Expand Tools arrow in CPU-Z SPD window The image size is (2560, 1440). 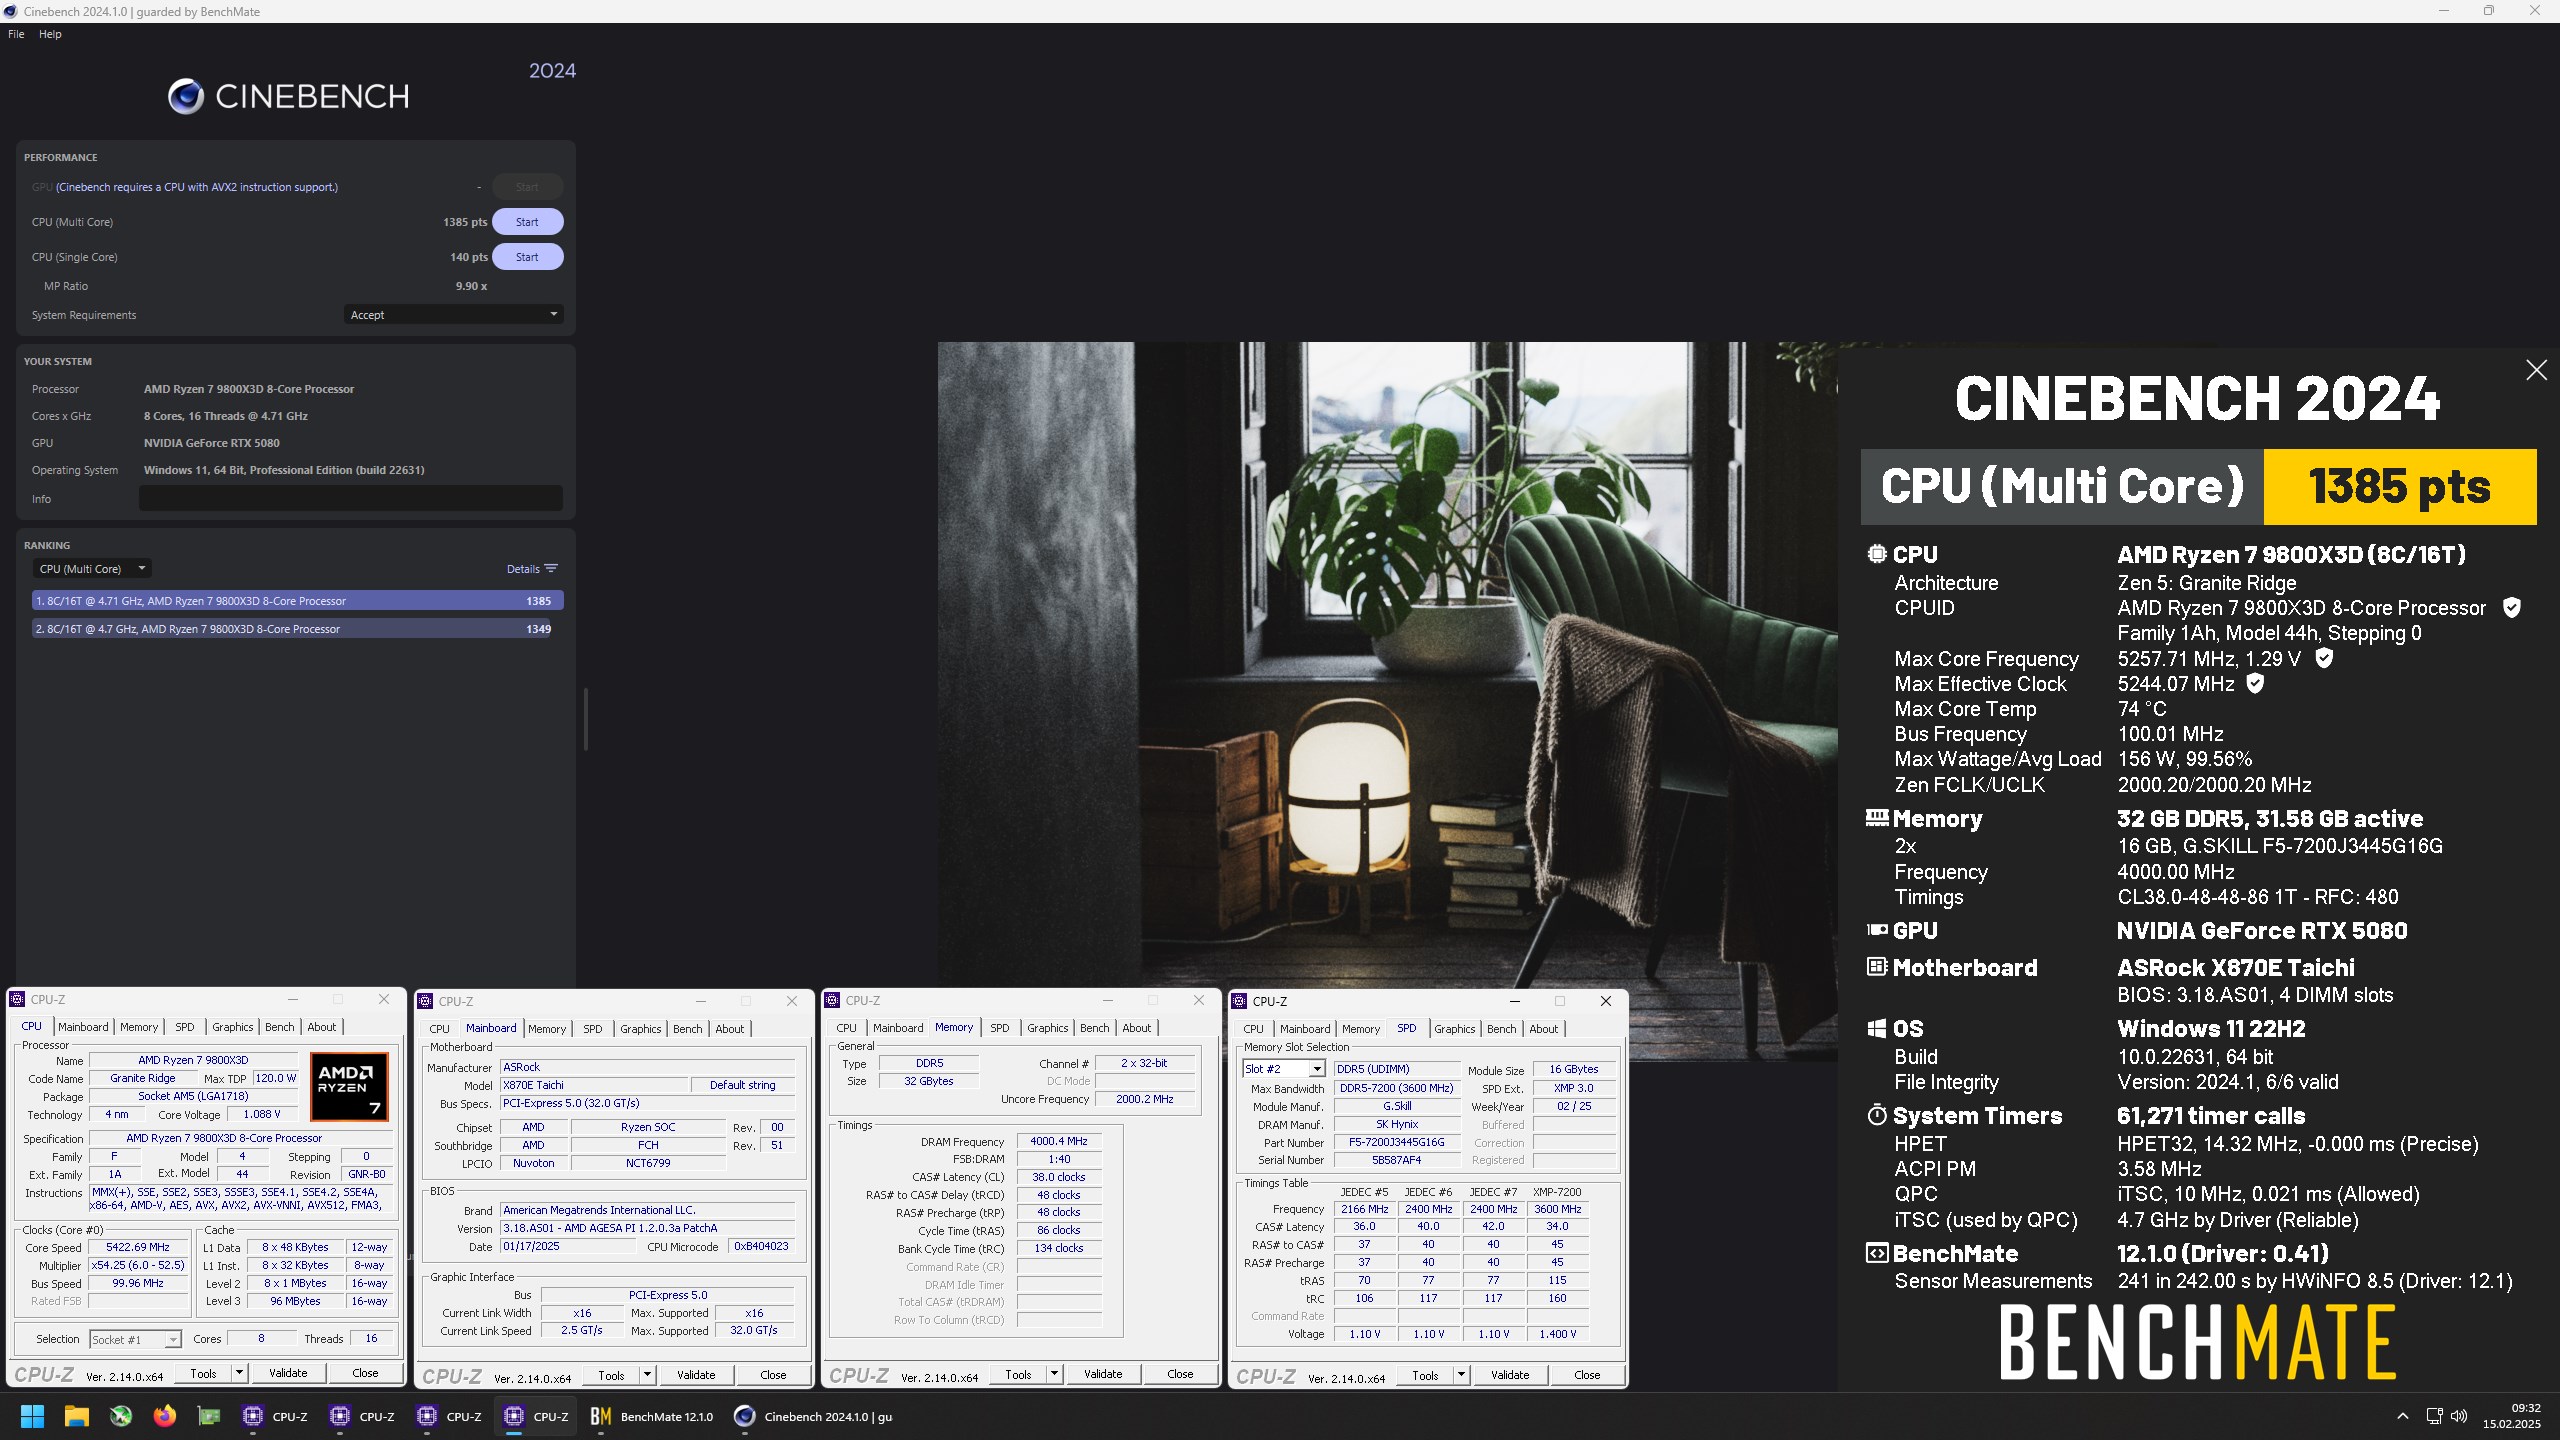[x=1461, y=1375]
